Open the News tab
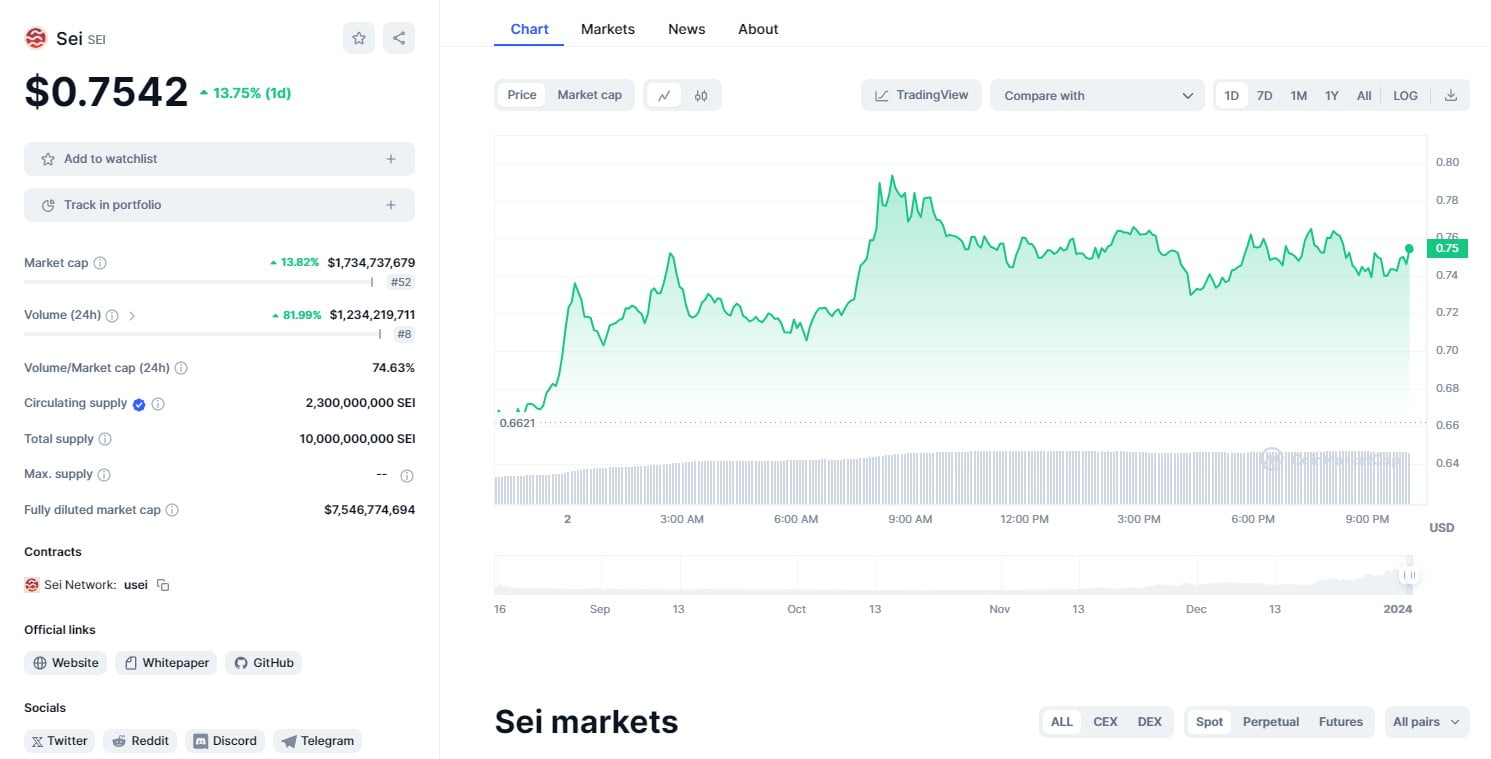The width and height of the screenshot is (1491, 759). coord(686,29)
